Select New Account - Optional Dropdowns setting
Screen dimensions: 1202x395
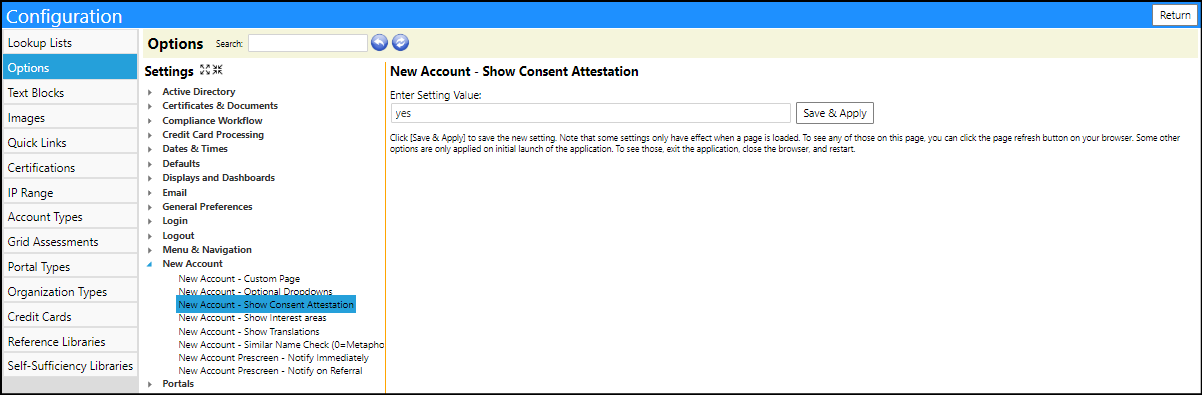click(x=255, y=292)
